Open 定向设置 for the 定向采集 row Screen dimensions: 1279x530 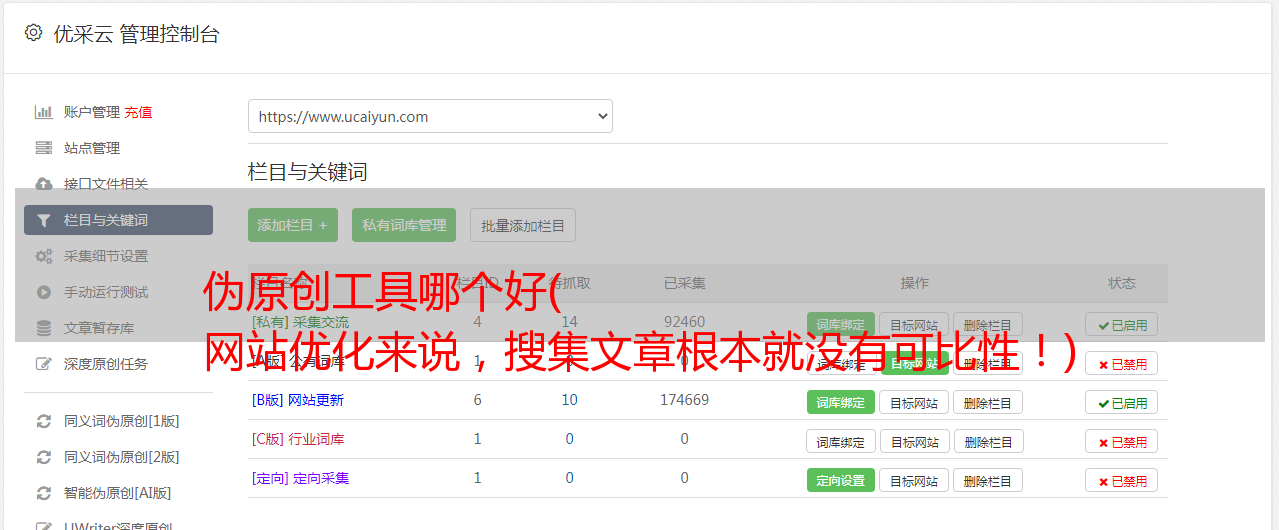[x=841, y=480]
